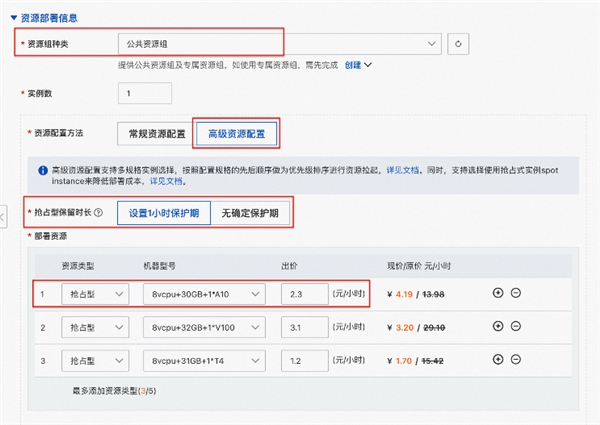The image size is (600, 425).
Task: Click remove icon in row 1 (A10)
Action: click(516, 293)
